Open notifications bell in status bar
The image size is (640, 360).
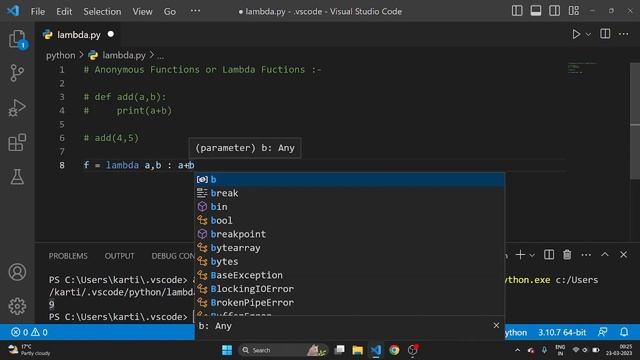click(624, 332)
